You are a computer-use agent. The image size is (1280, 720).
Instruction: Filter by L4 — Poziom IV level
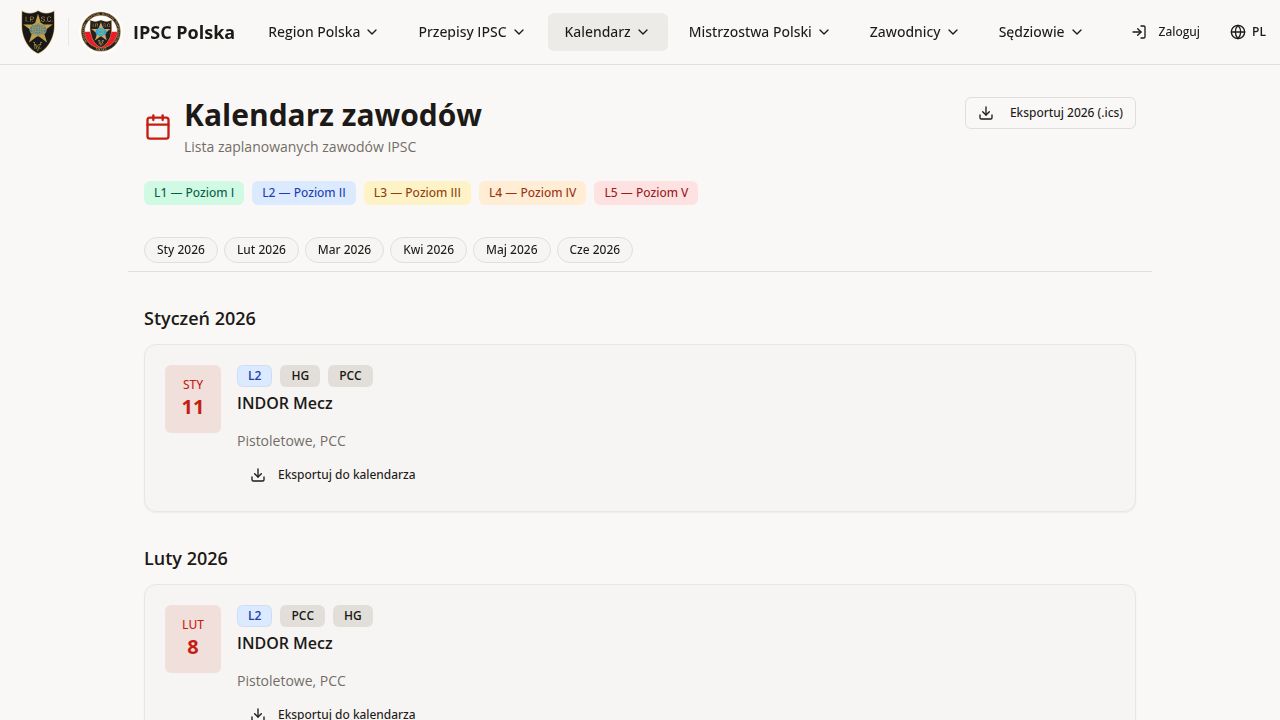point(532,193)
